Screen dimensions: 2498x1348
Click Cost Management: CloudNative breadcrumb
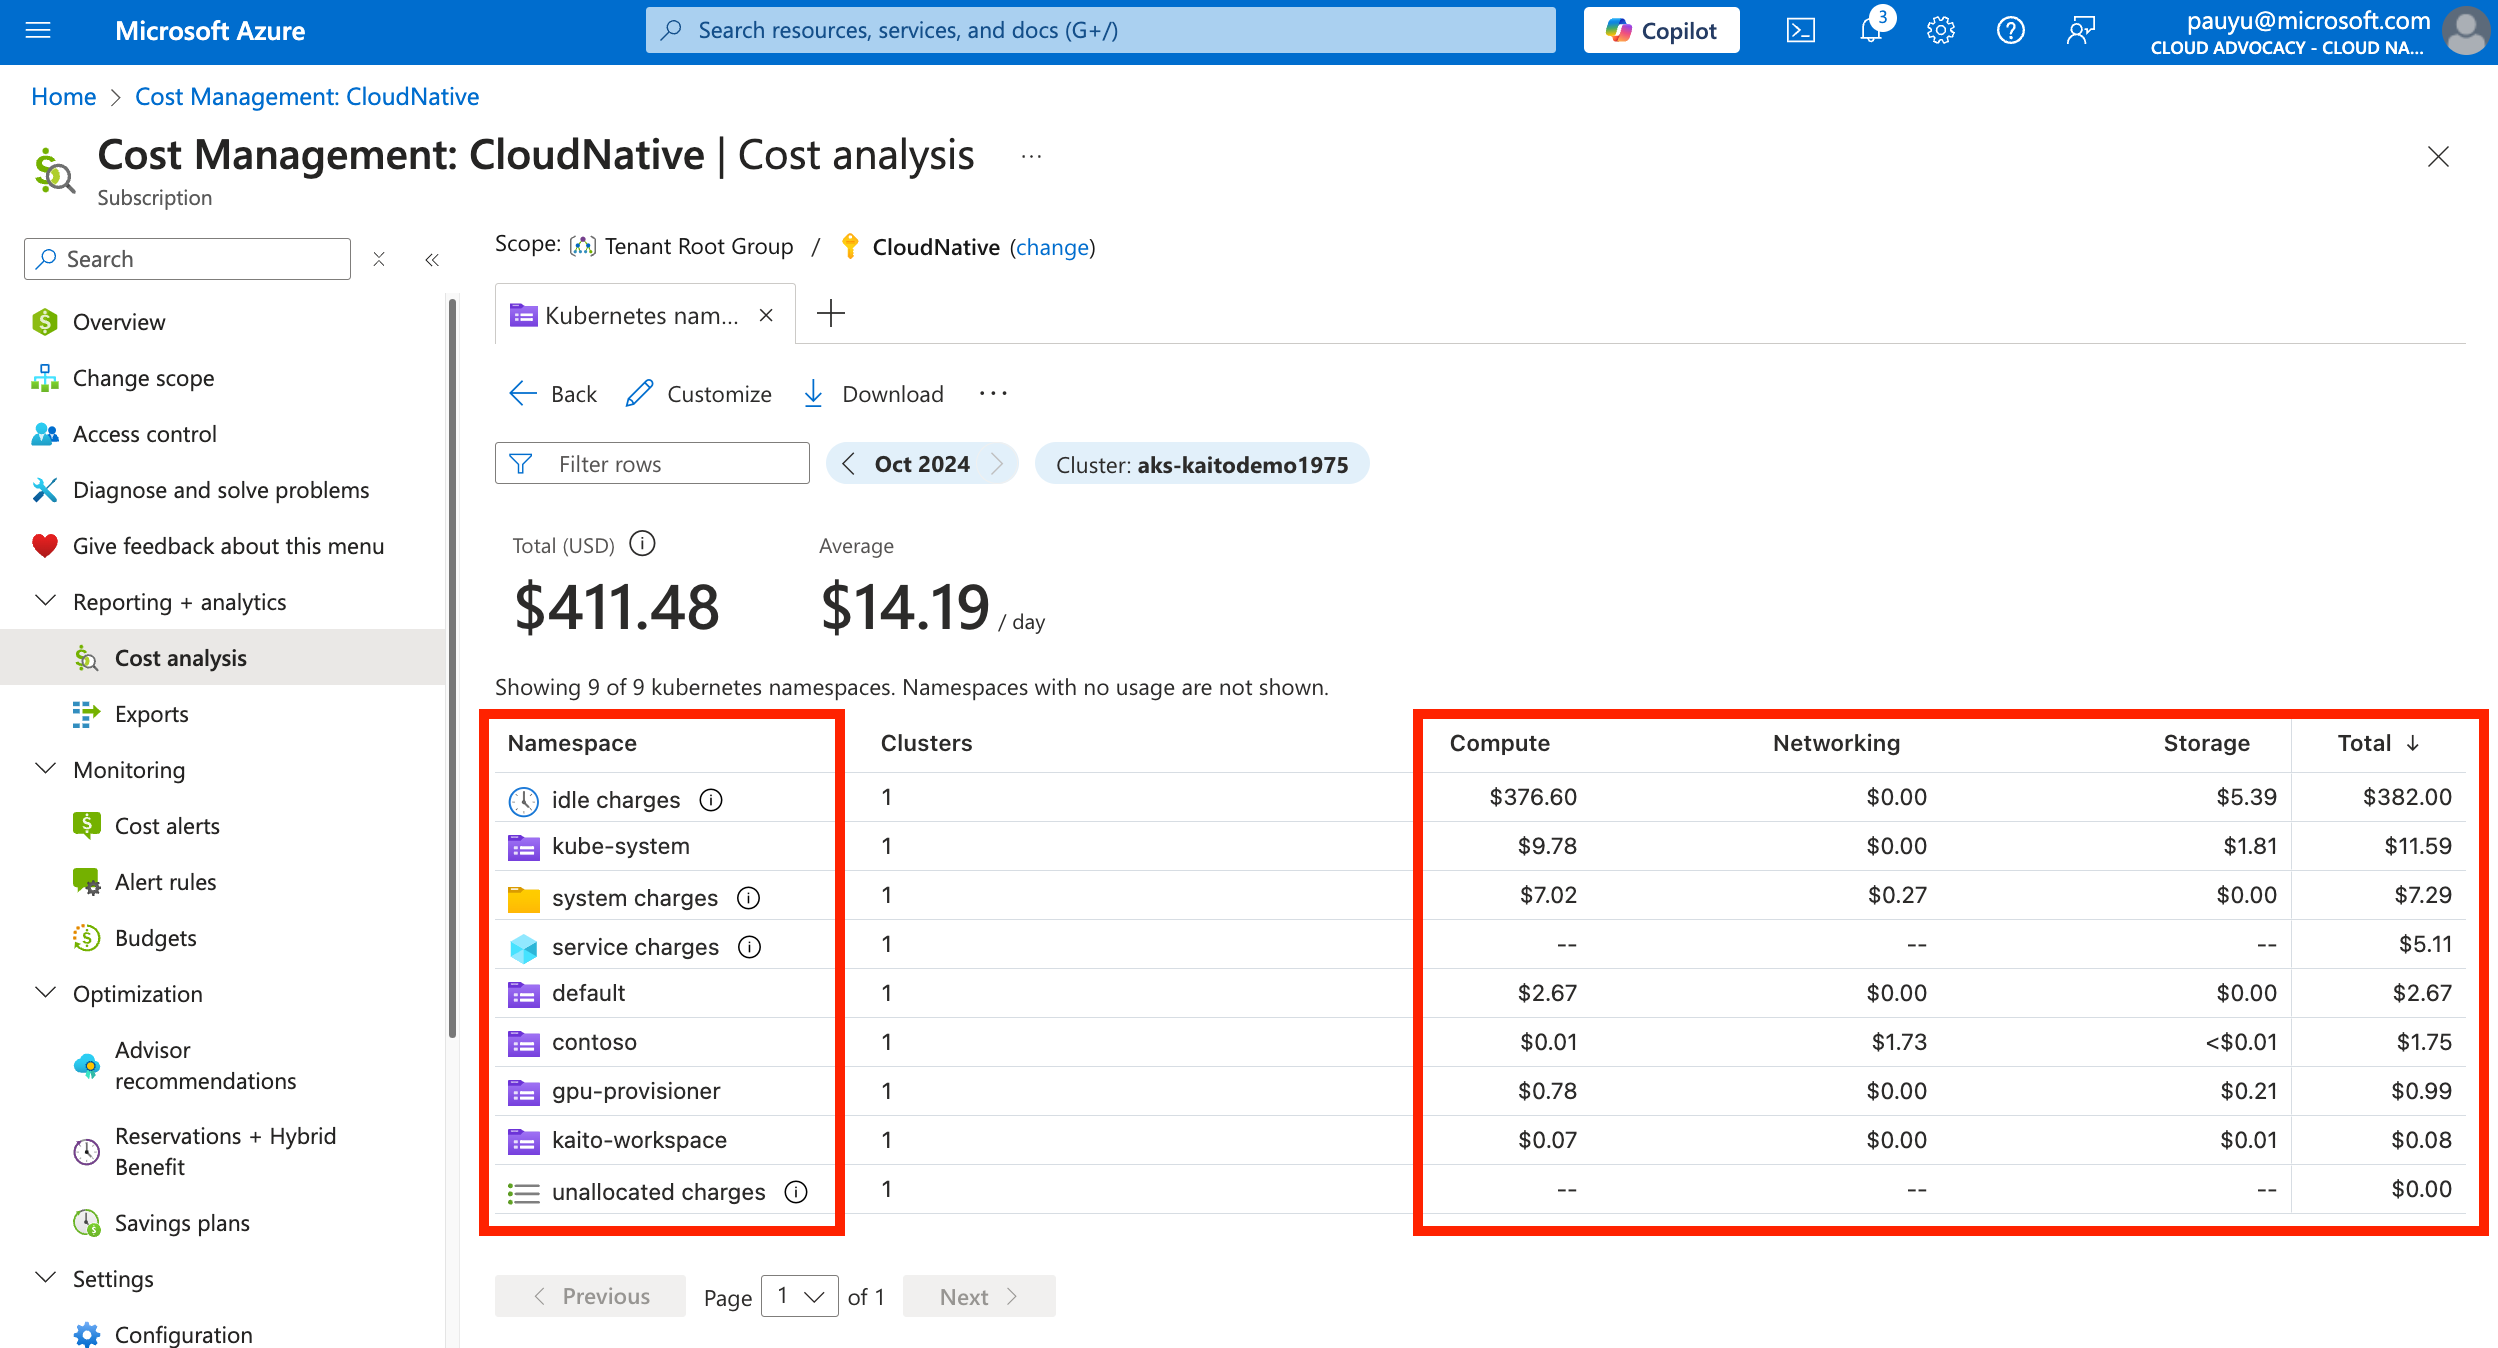tap(307, 97)
